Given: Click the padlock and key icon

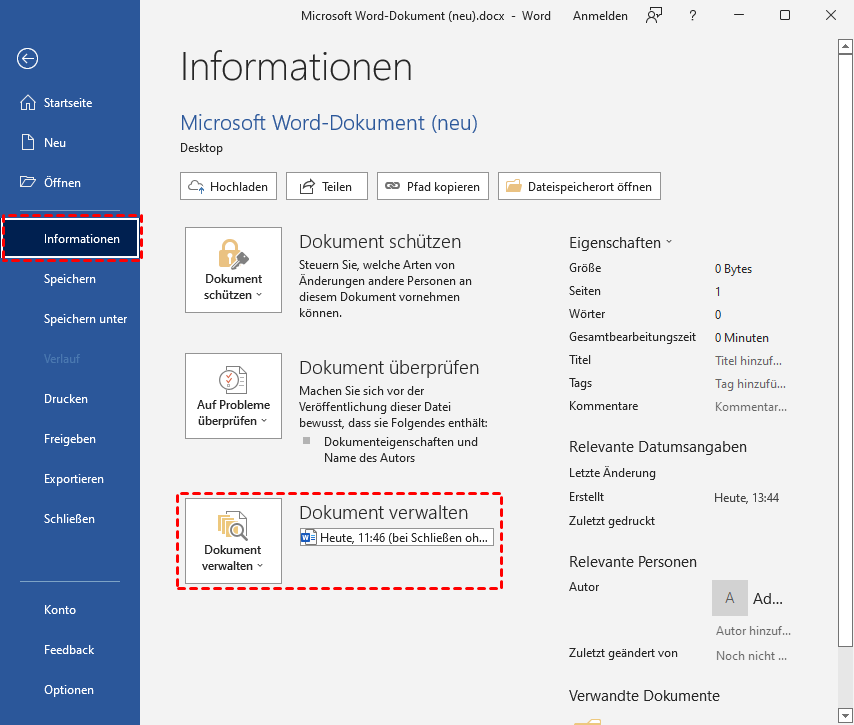Looking at the screenshot, I should (233, 254).
